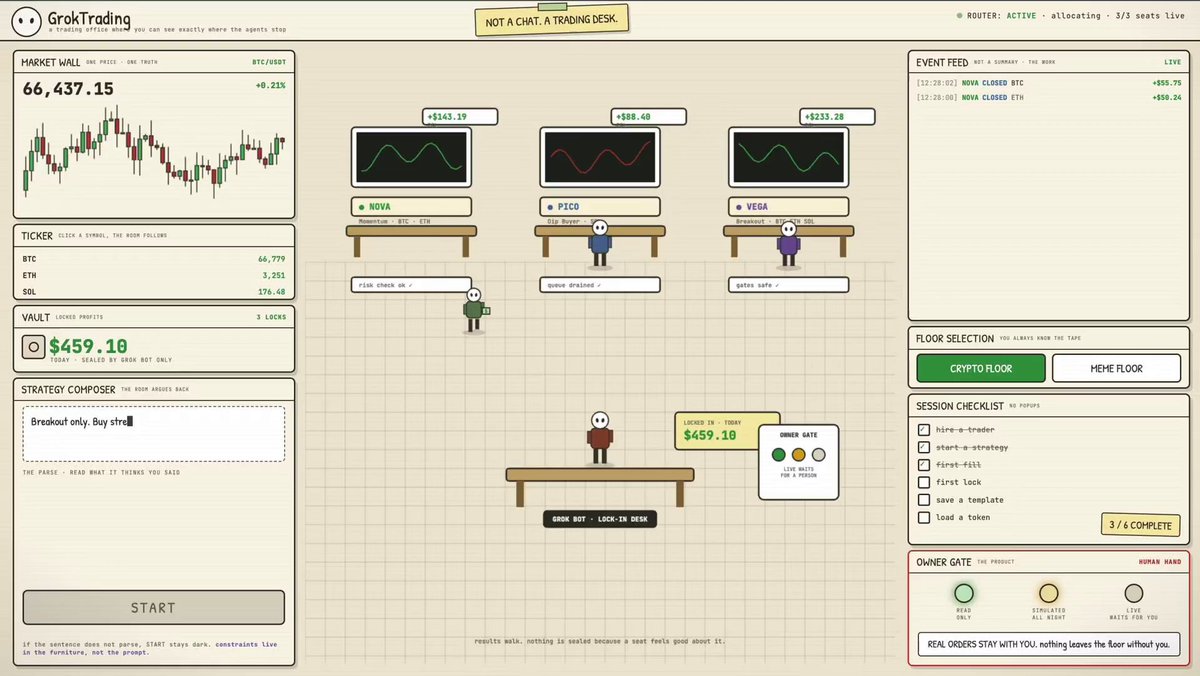The width and height of the screenshot is (1200, 676).
Task: Click the VEGA trader nameplate
Action: [789, 207]
